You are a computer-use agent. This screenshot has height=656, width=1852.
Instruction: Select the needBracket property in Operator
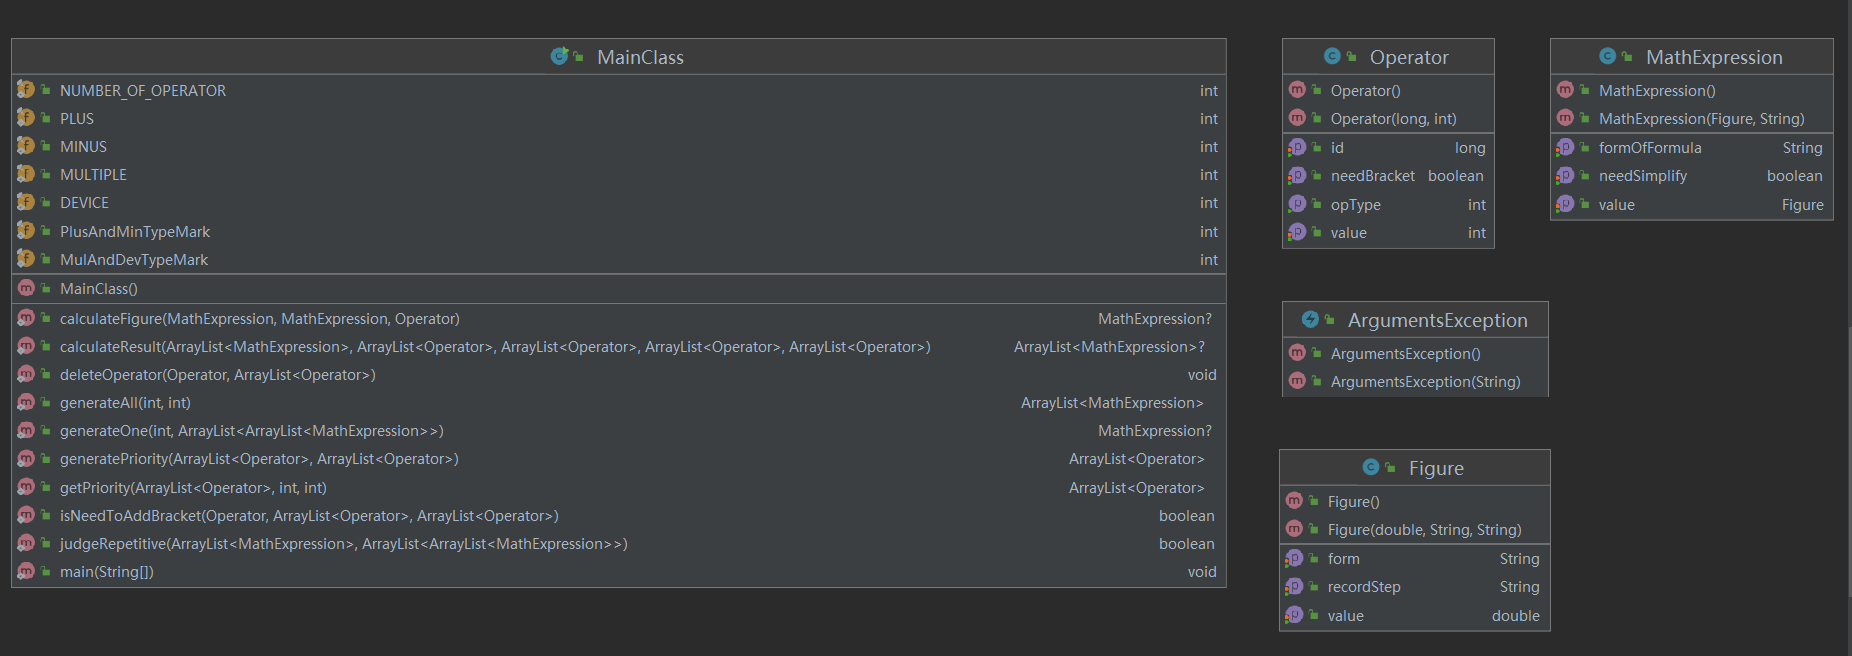[1372, 175]
